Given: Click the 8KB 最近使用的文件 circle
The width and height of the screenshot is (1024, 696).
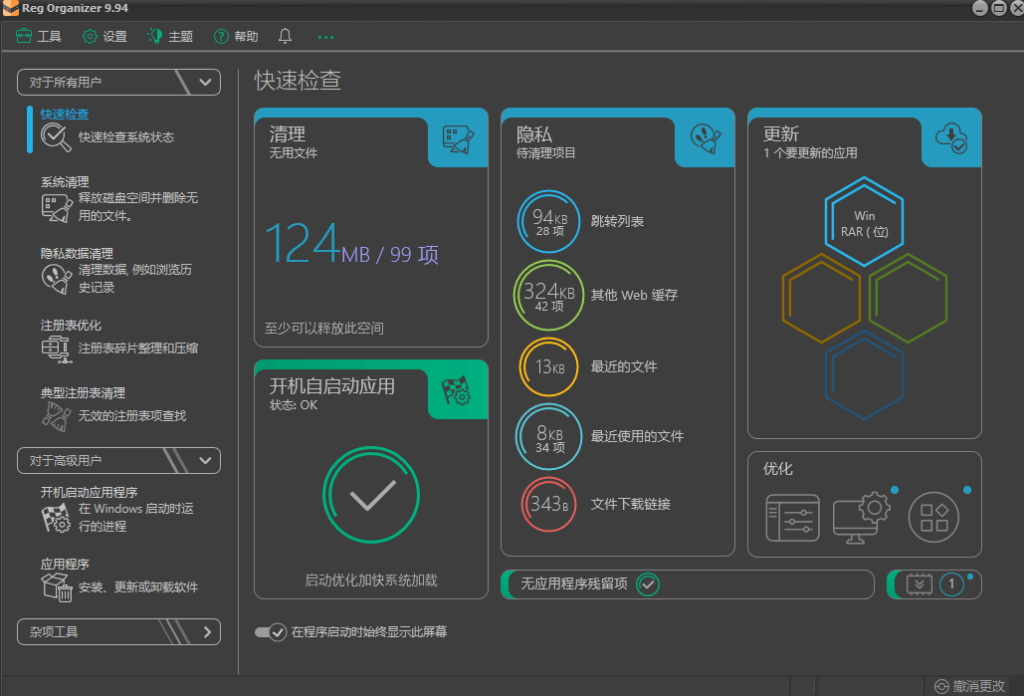Looking at the screenshot, I should pos(549,437).
